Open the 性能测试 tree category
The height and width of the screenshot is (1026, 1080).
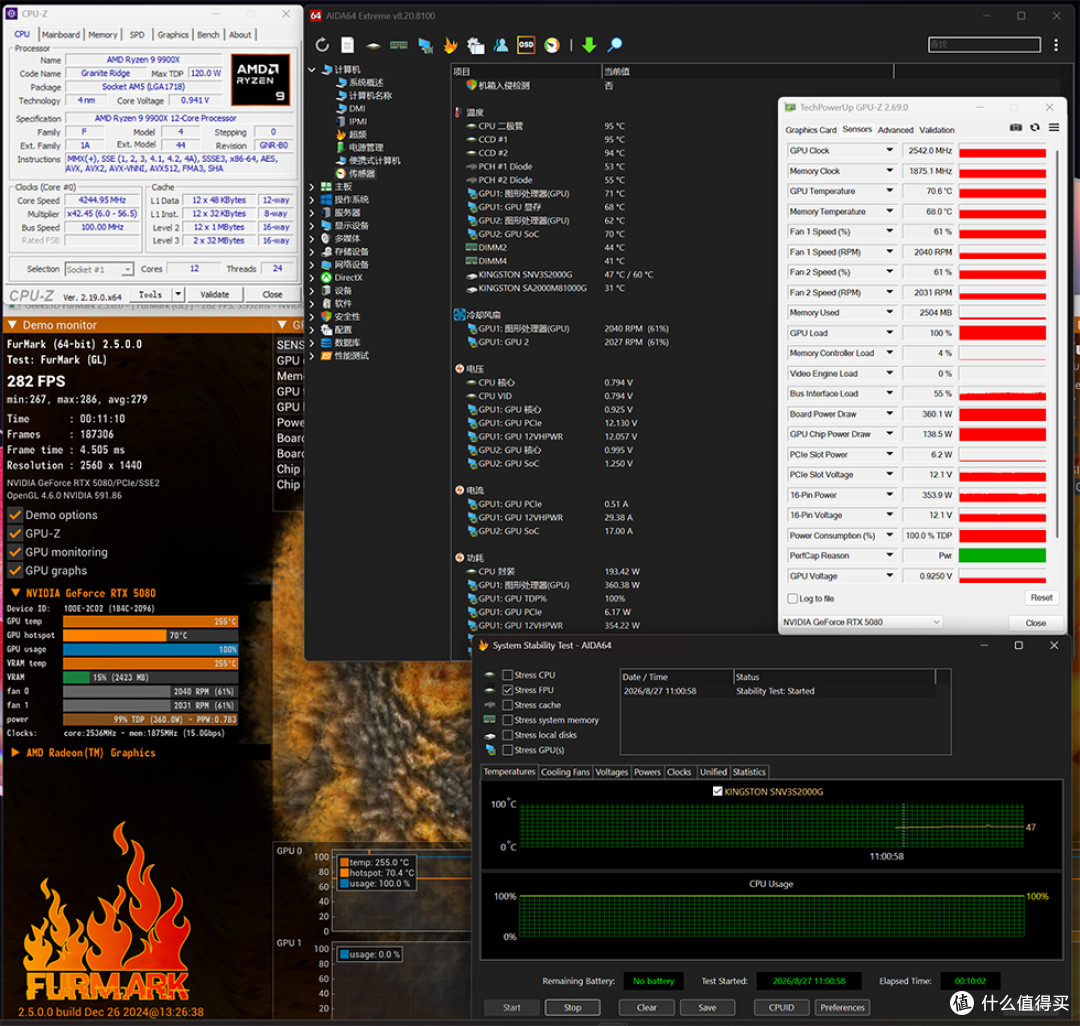pyautogui.click(x=345, y=356)
